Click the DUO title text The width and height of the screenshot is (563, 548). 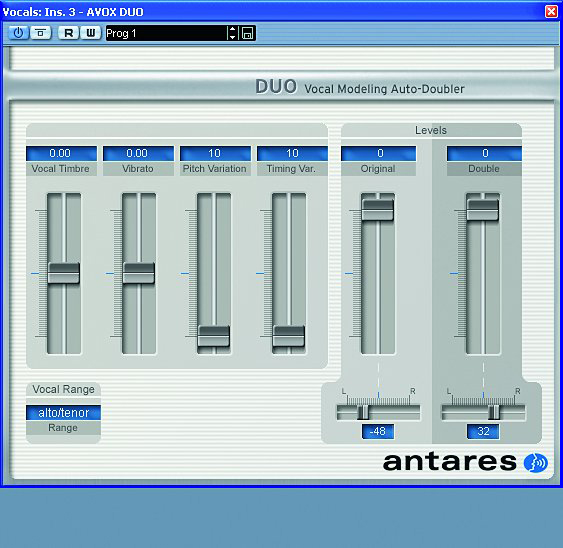pyautogui.click(x=276, y=87)
